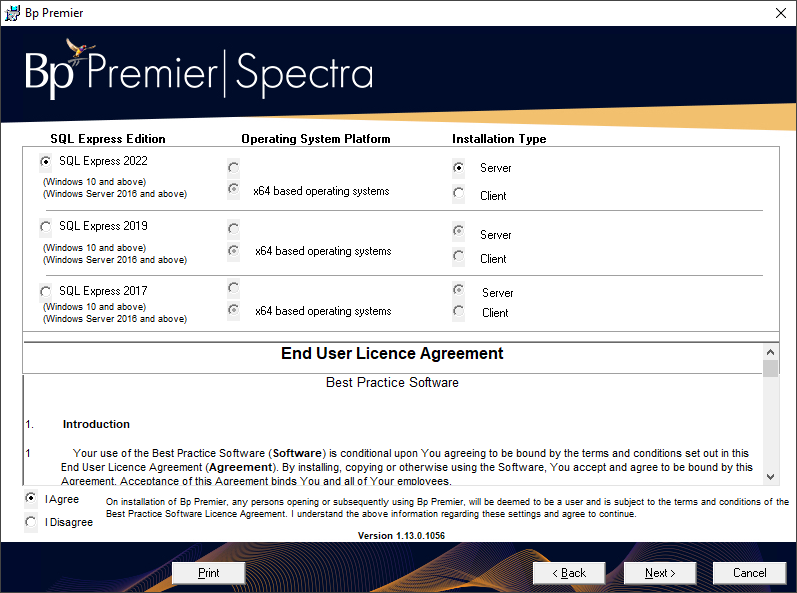Screen dimensions: 797x593
Task: Click the Bp Premier title bar icon
Action: (x=12, y=13)
